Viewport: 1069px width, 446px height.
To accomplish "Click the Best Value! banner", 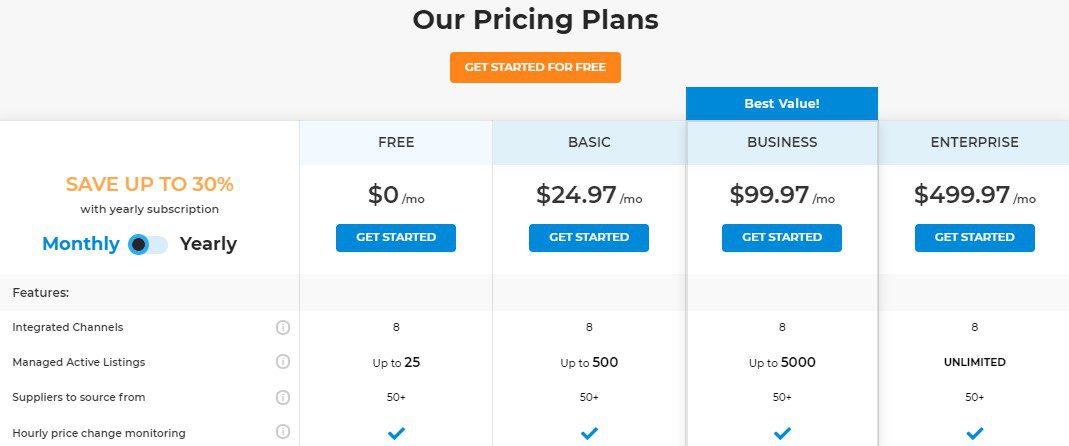I will coord(782,104).
